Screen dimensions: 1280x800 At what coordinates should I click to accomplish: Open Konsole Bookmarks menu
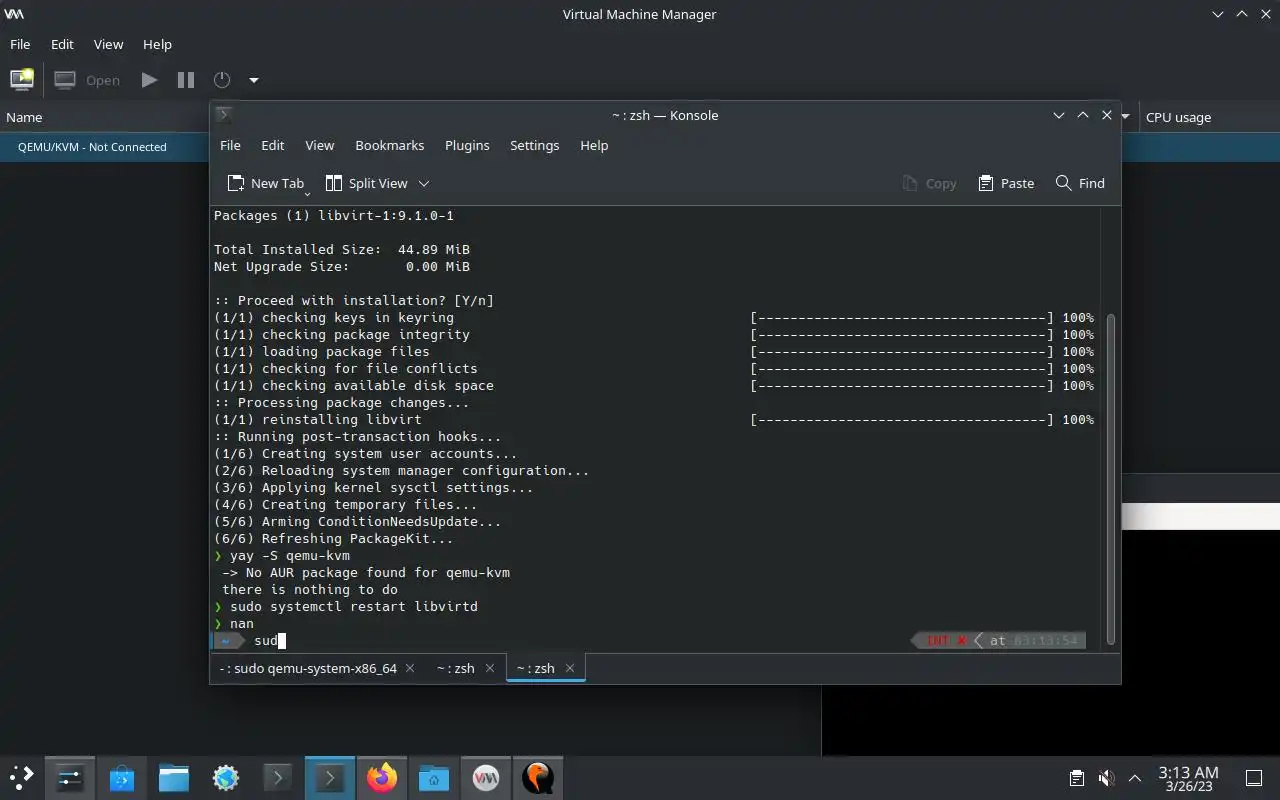pyautogui.click(x=389, y=145)
